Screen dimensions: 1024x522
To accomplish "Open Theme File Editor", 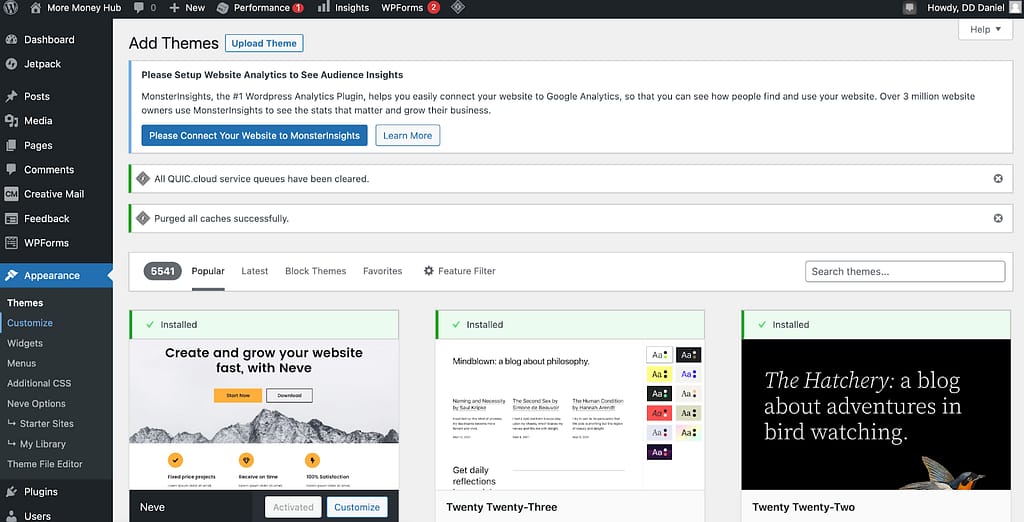I will (x=45, y=464).
